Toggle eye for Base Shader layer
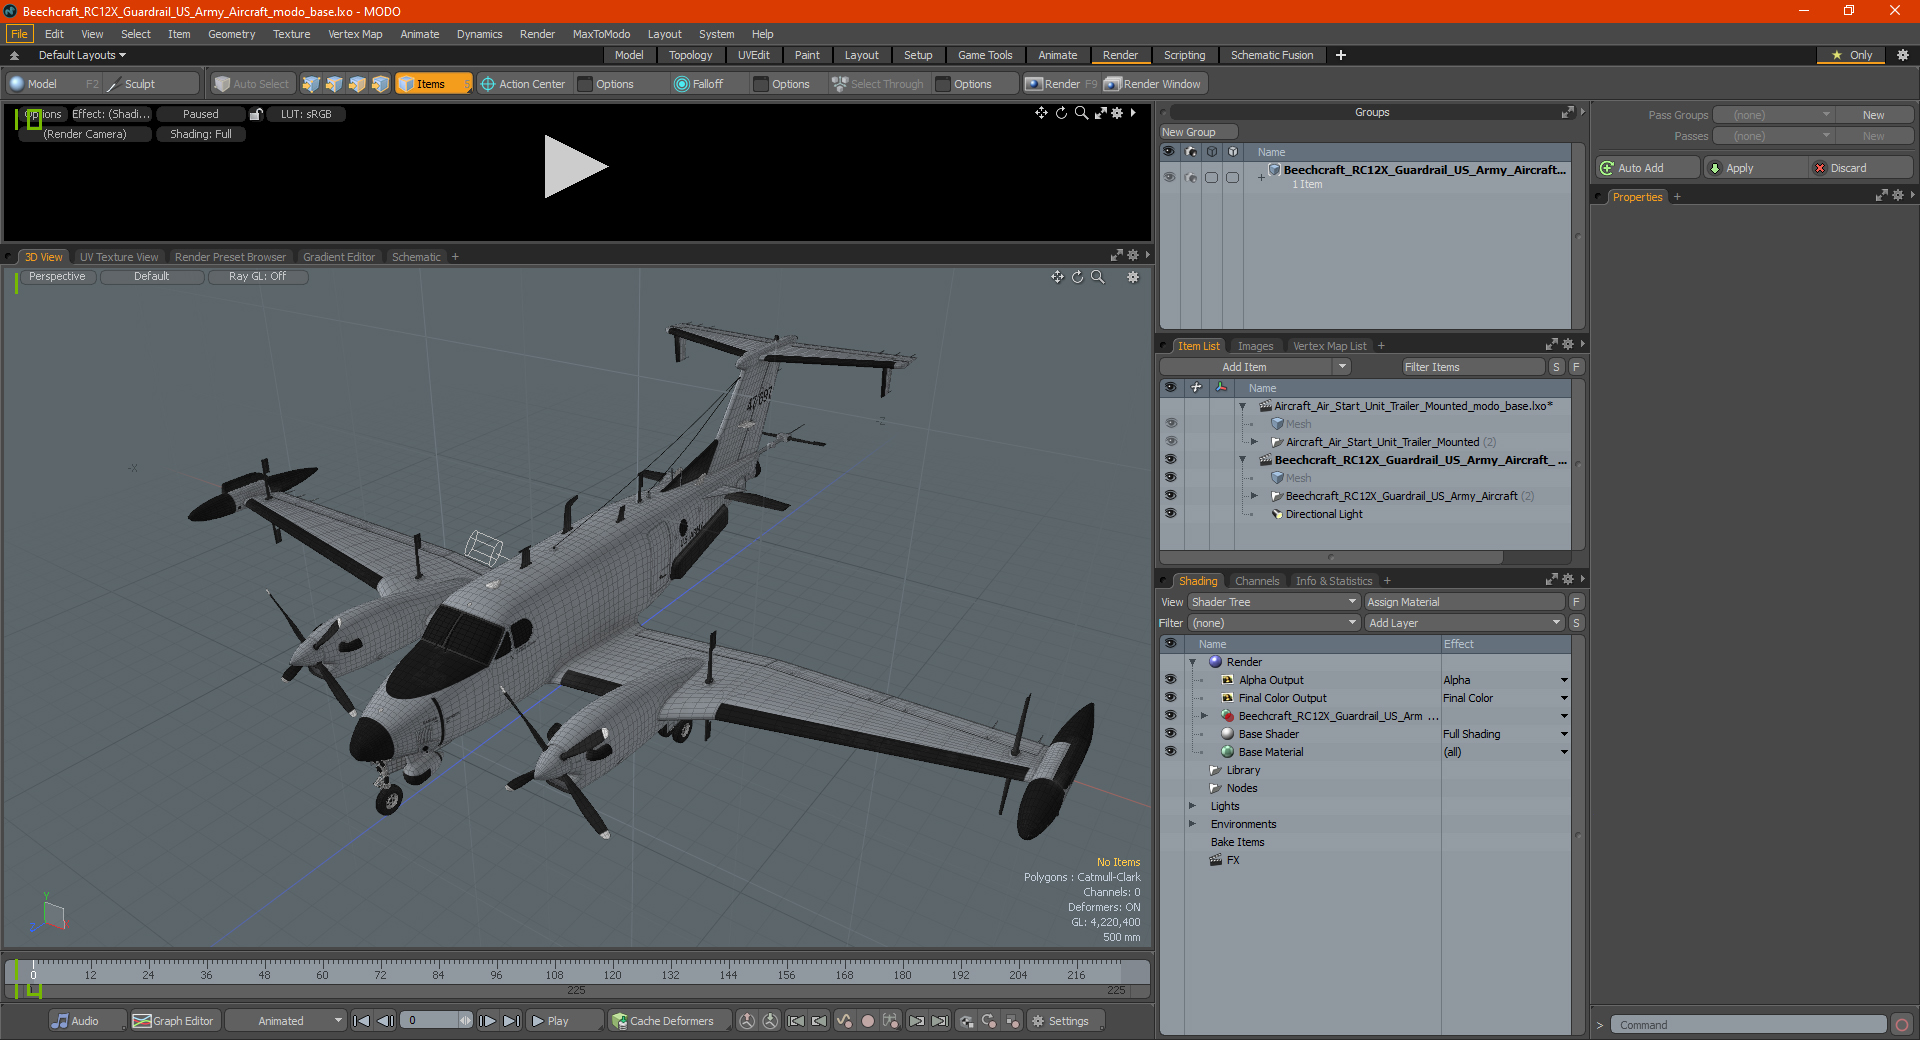Image resolution: width=1920 pixels, height=1040 pixels. (1170, 733)
